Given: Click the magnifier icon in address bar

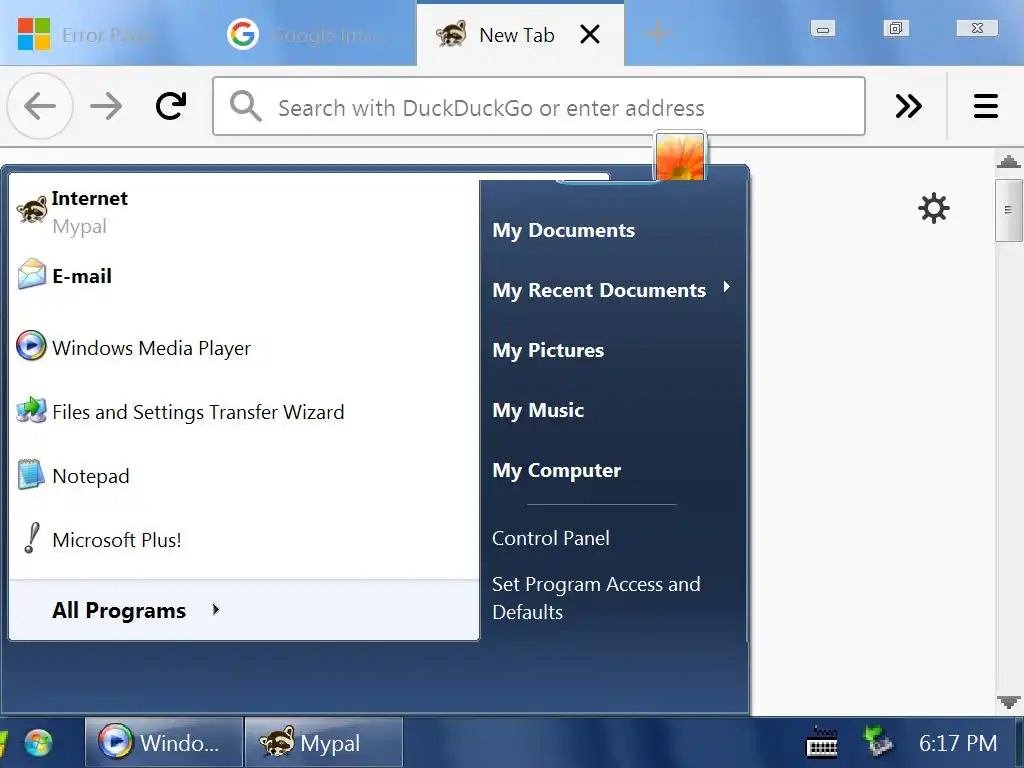Looking at the screenshot, I should [246, 106].
